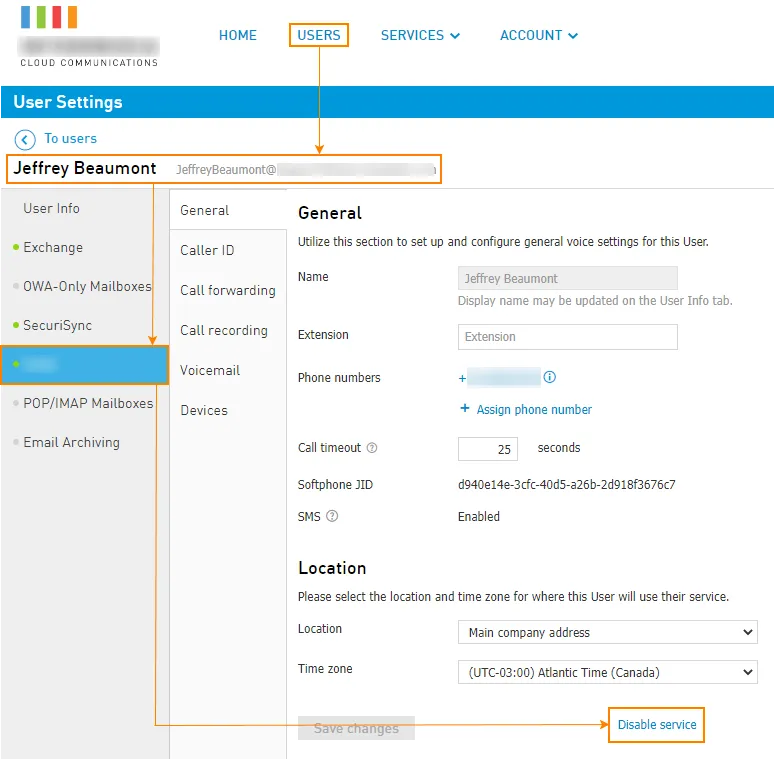Open User Info section
This screenshot has width=774, height=759.
51,208
